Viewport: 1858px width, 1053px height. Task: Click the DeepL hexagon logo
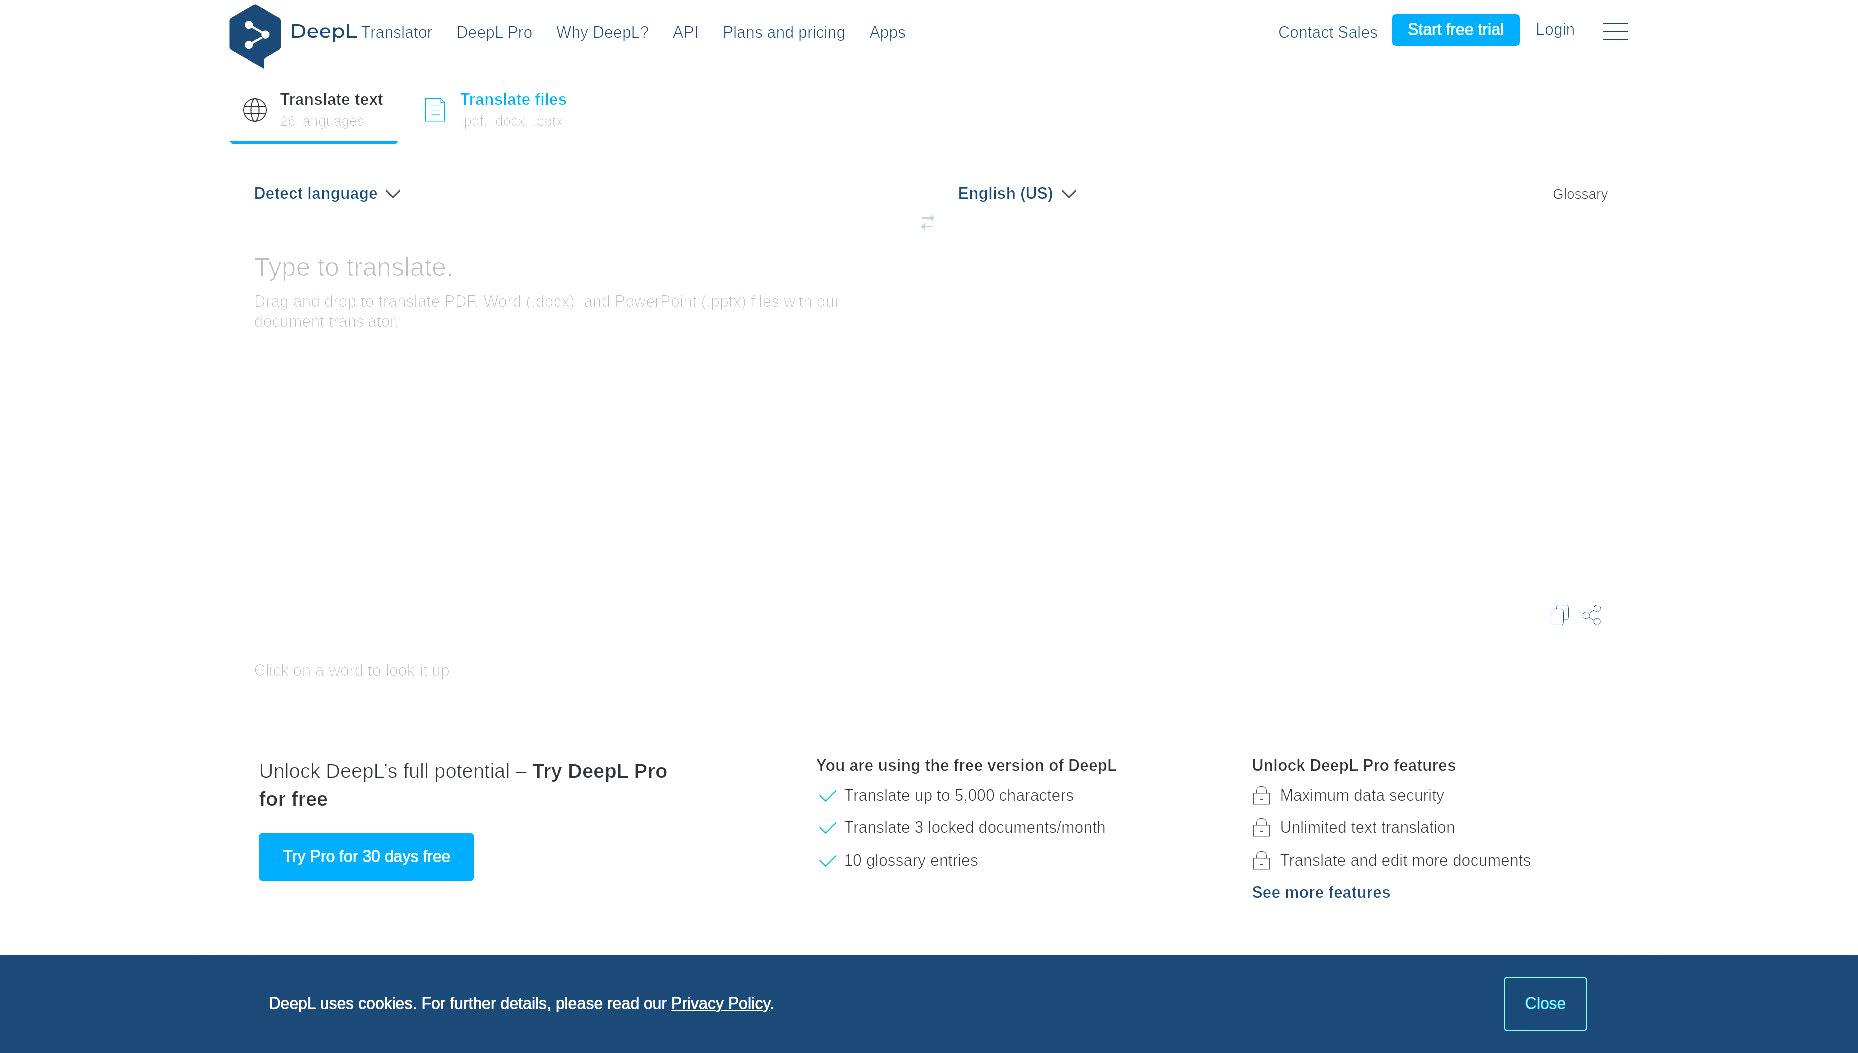255,36
